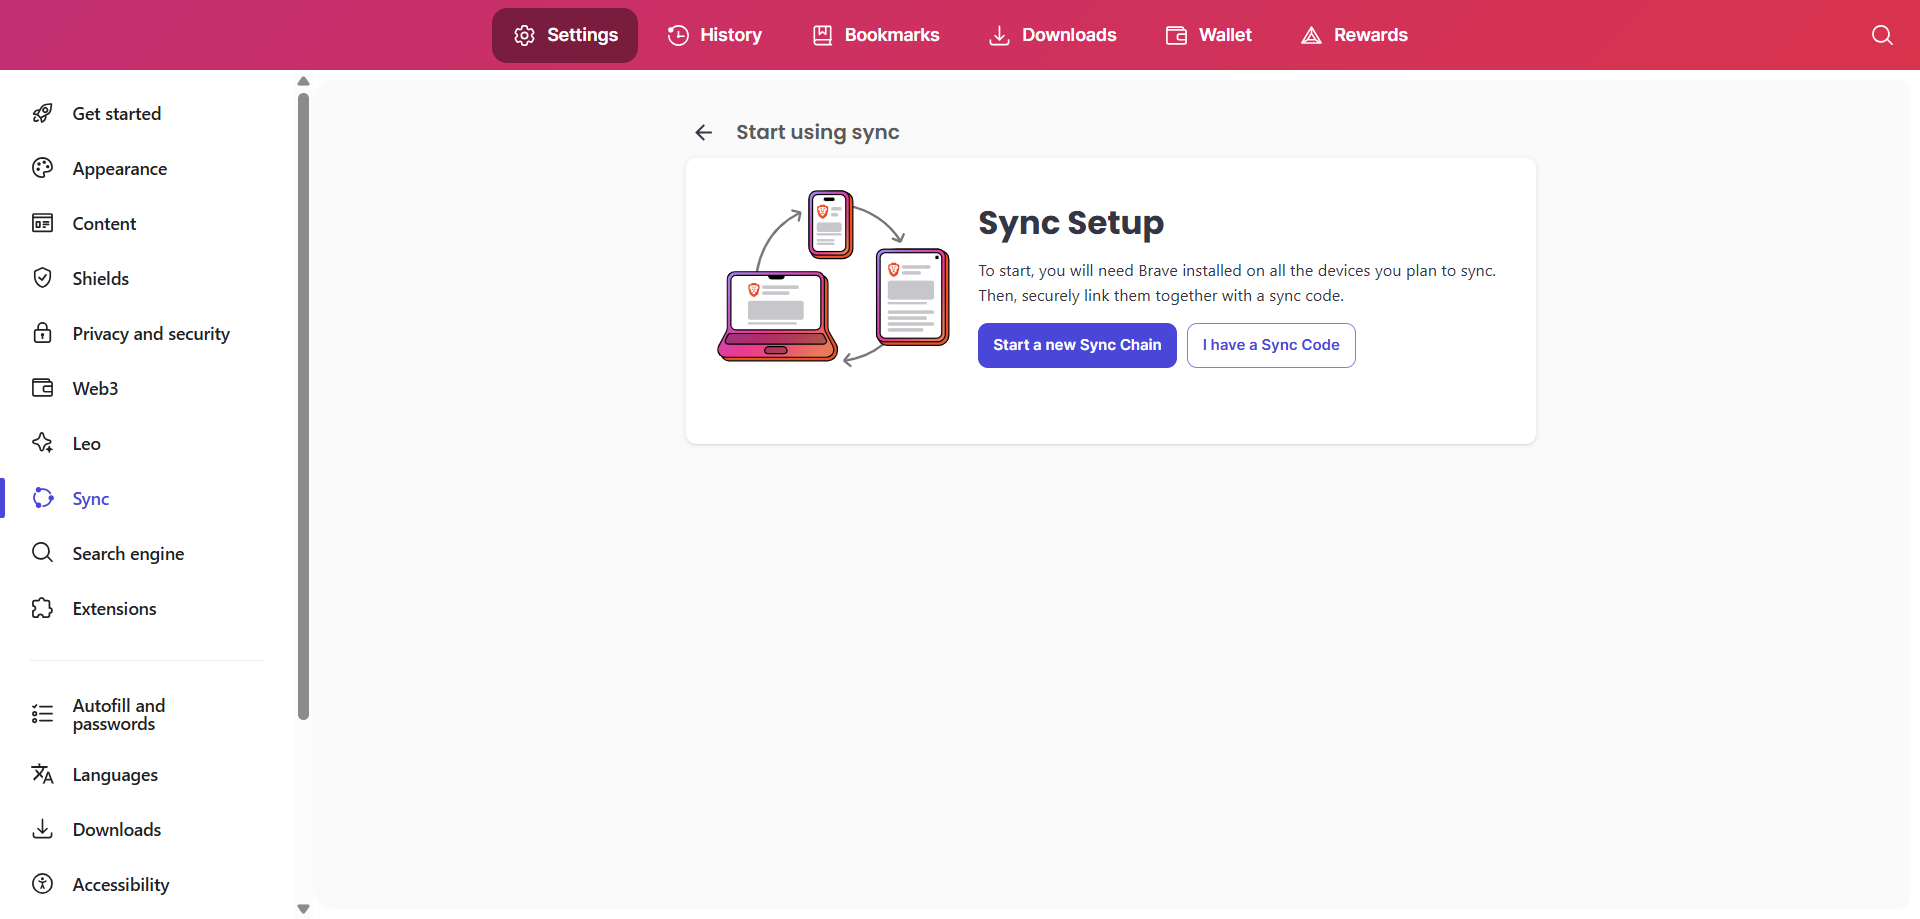Open the Web3 wallet icon in sidebar
Image resolution: width=1920 pixels, height=919 pixels.
point(42,388)
